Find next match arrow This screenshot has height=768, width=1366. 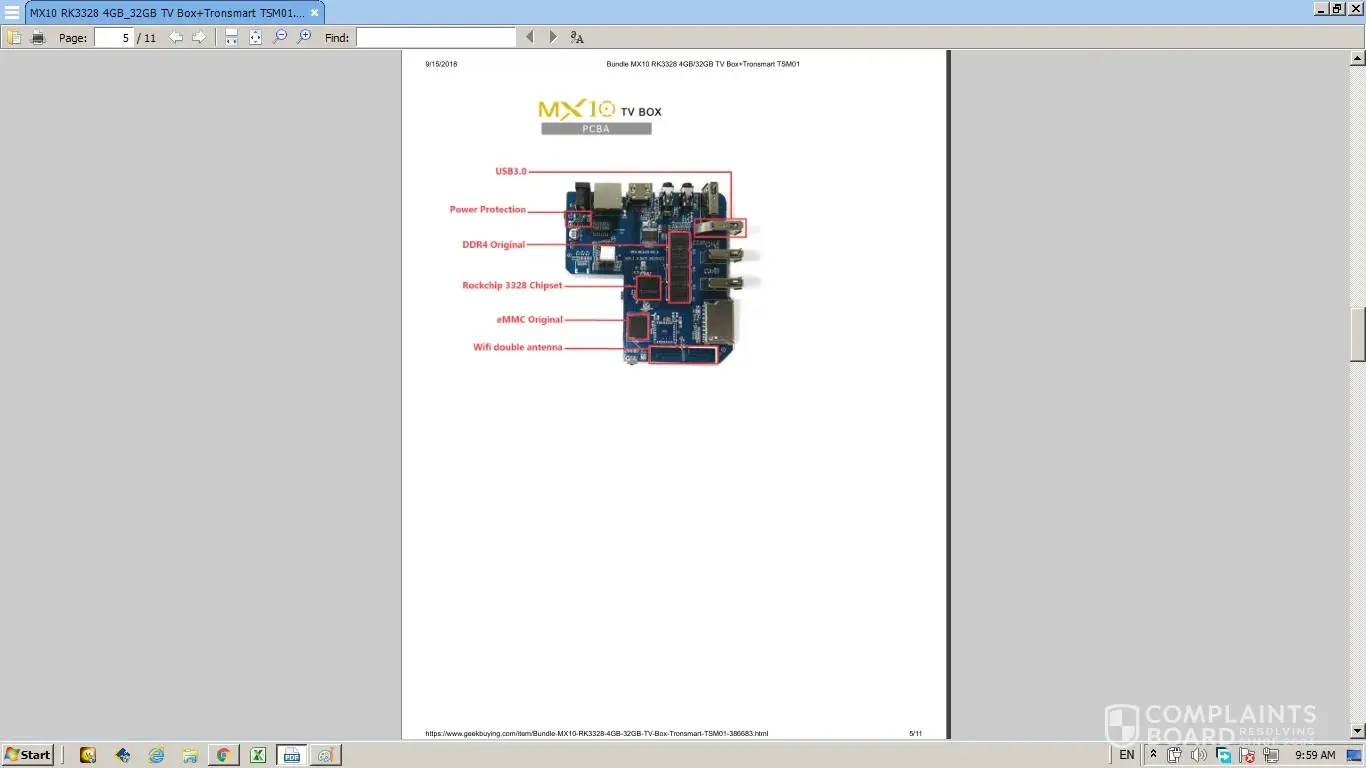553,38
